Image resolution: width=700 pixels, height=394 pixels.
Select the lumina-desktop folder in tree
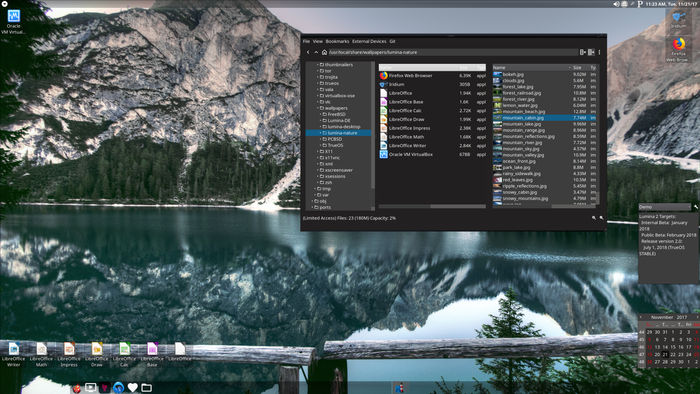pyautogui.click(x=344, y=127)
